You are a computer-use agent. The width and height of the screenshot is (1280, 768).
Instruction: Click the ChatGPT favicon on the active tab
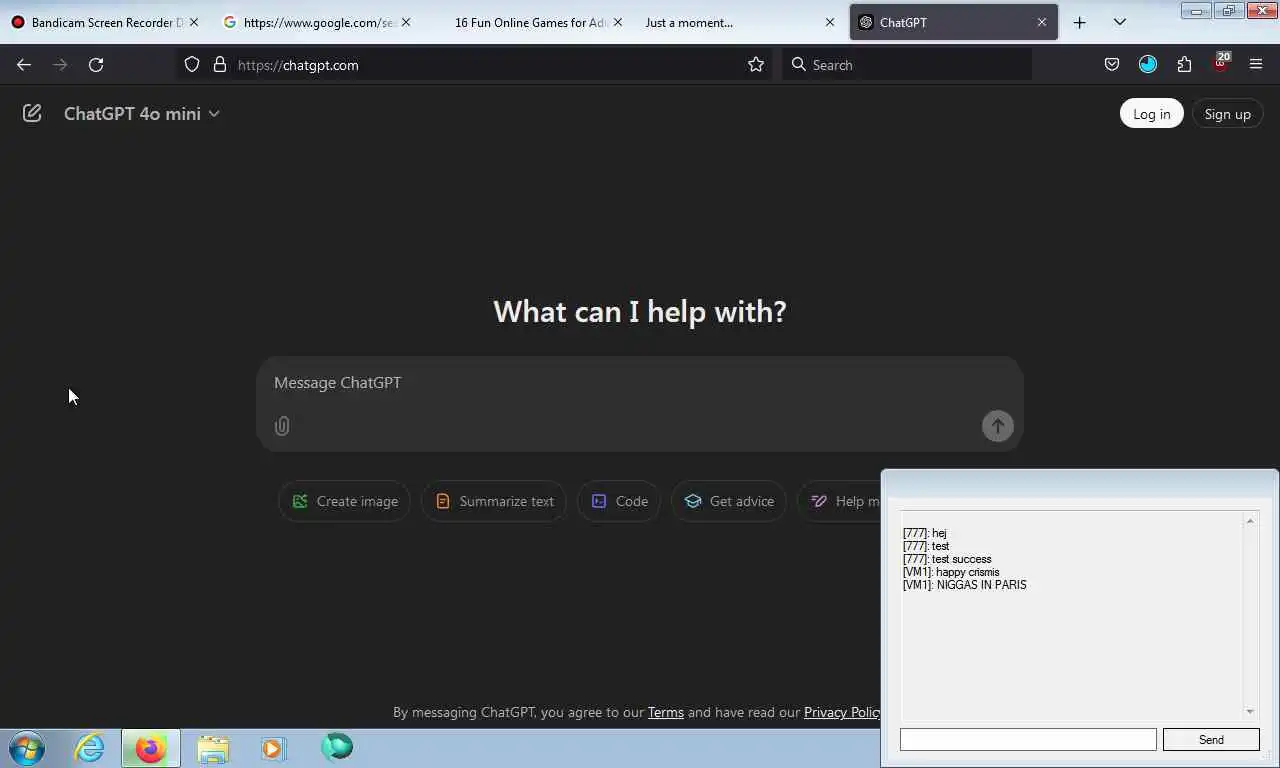tap(866, 22)
